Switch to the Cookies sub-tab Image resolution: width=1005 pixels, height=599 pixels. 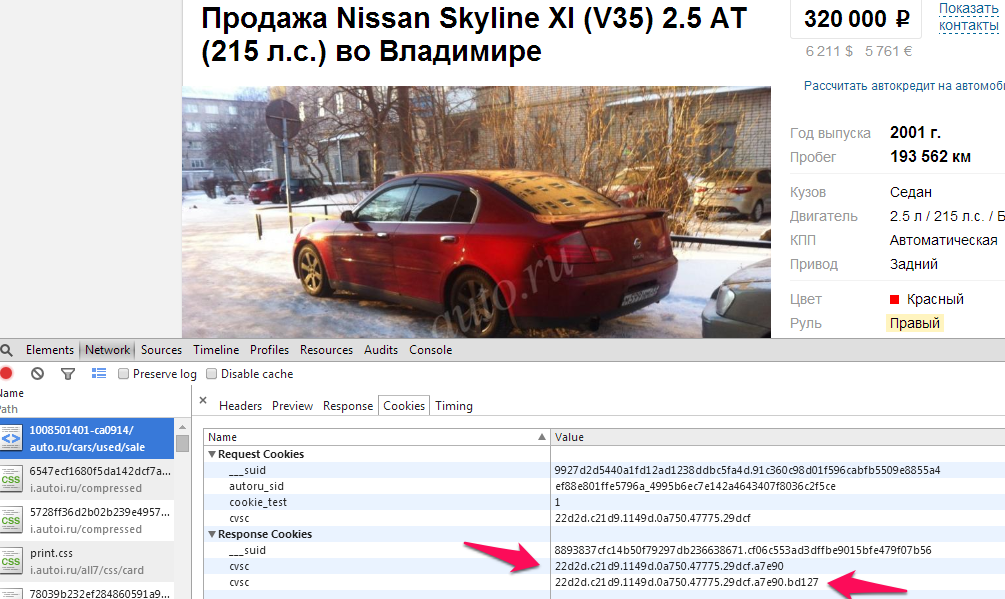[x=404, y=406]
